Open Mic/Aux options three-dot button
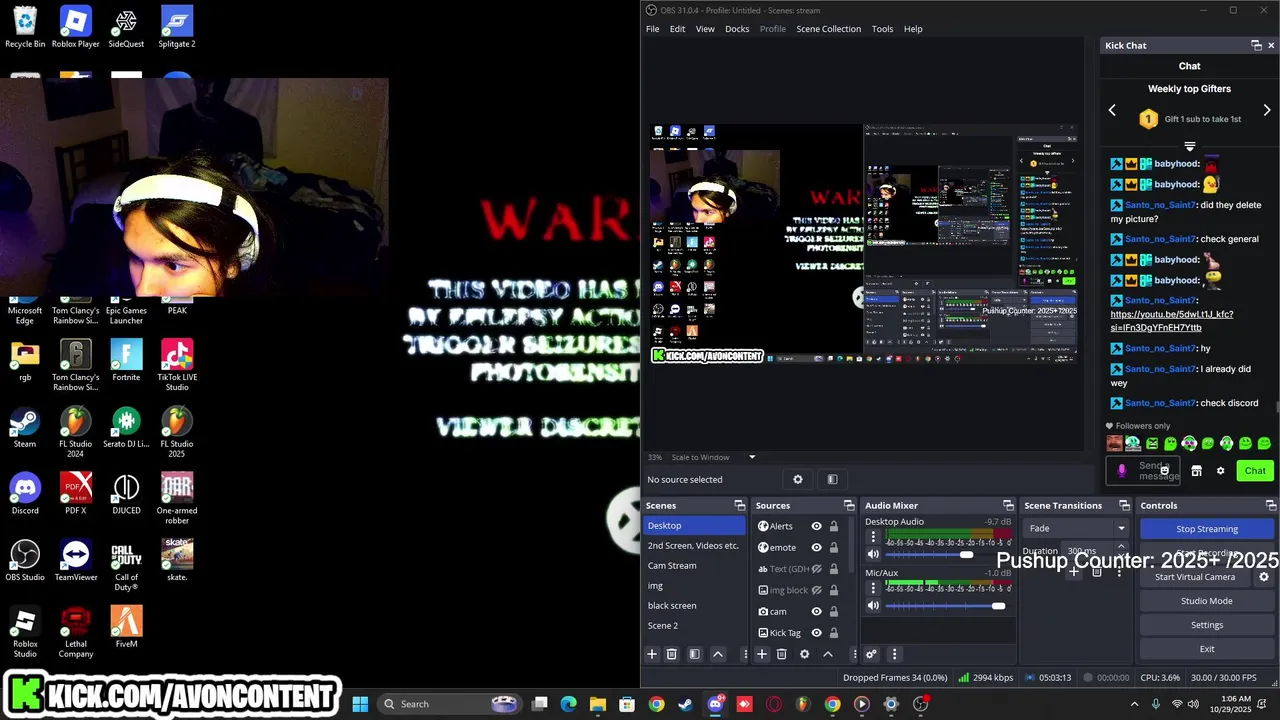Image resolution: width=1280 pixels, height=720 pixels. pos(873,589)
